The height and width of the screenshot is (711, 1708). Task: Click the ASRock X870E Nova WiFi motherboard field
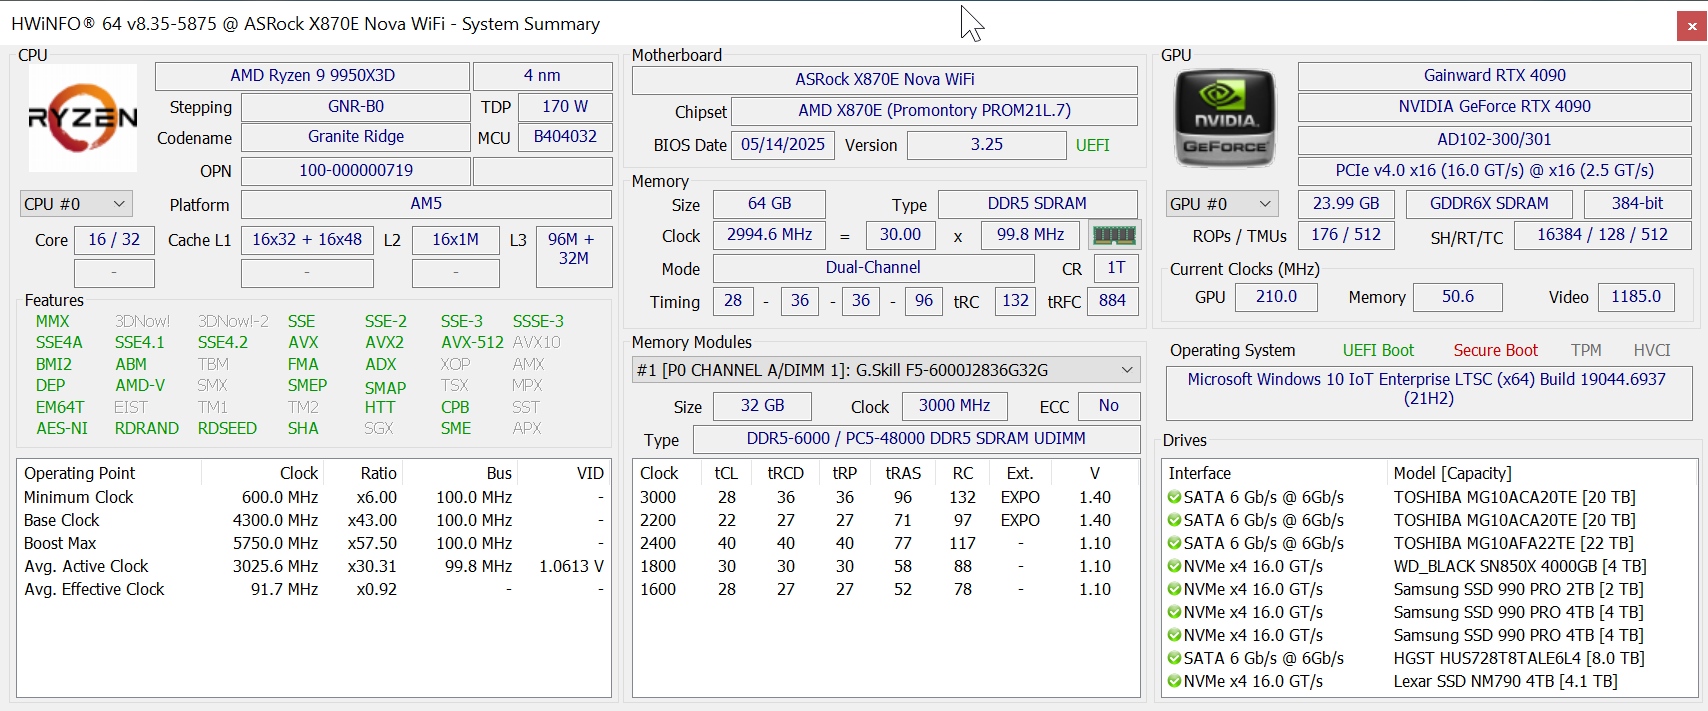coord(884,80)
